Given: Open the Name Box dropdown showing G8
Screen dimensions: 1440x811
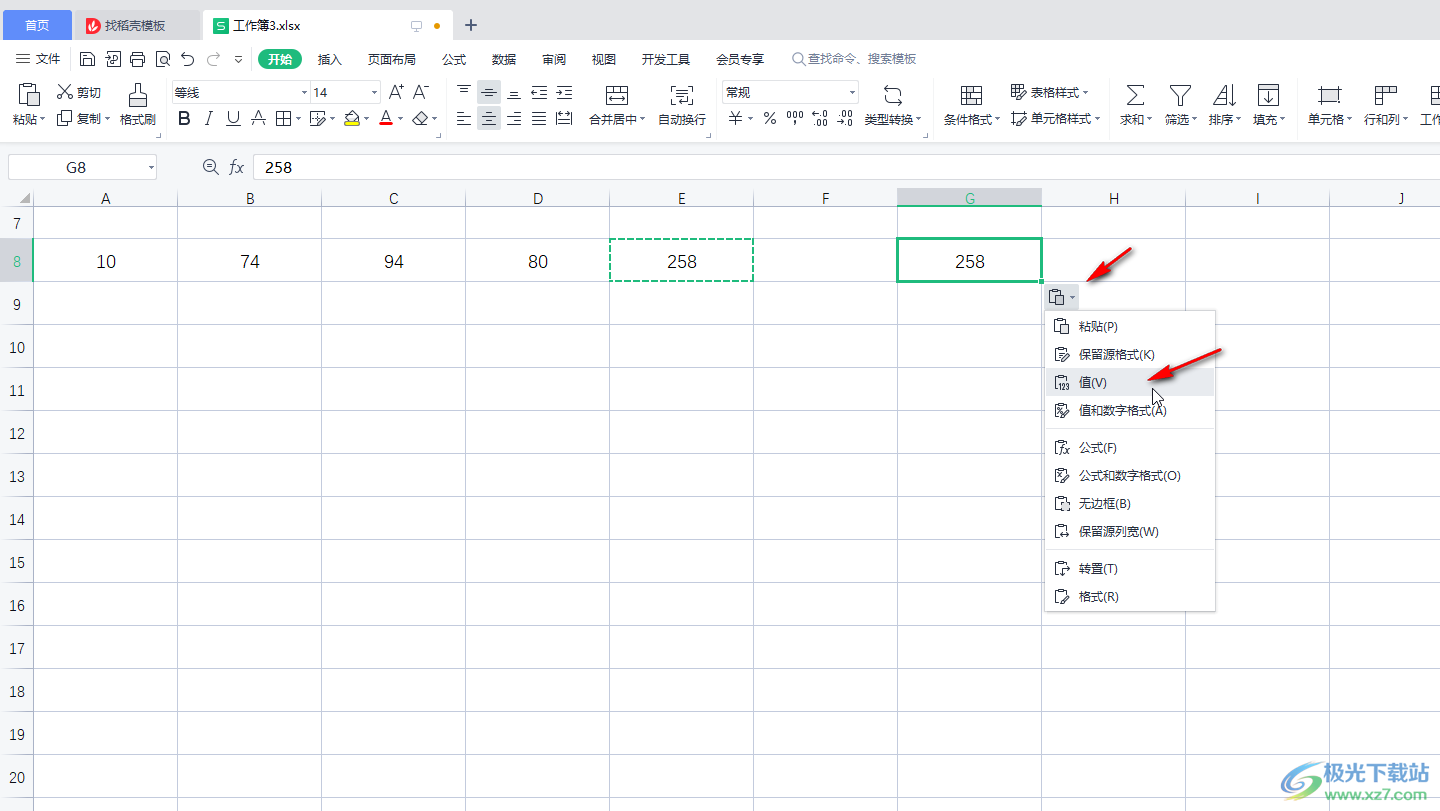Looking at the screenshot, I should [x=151, y=167].
